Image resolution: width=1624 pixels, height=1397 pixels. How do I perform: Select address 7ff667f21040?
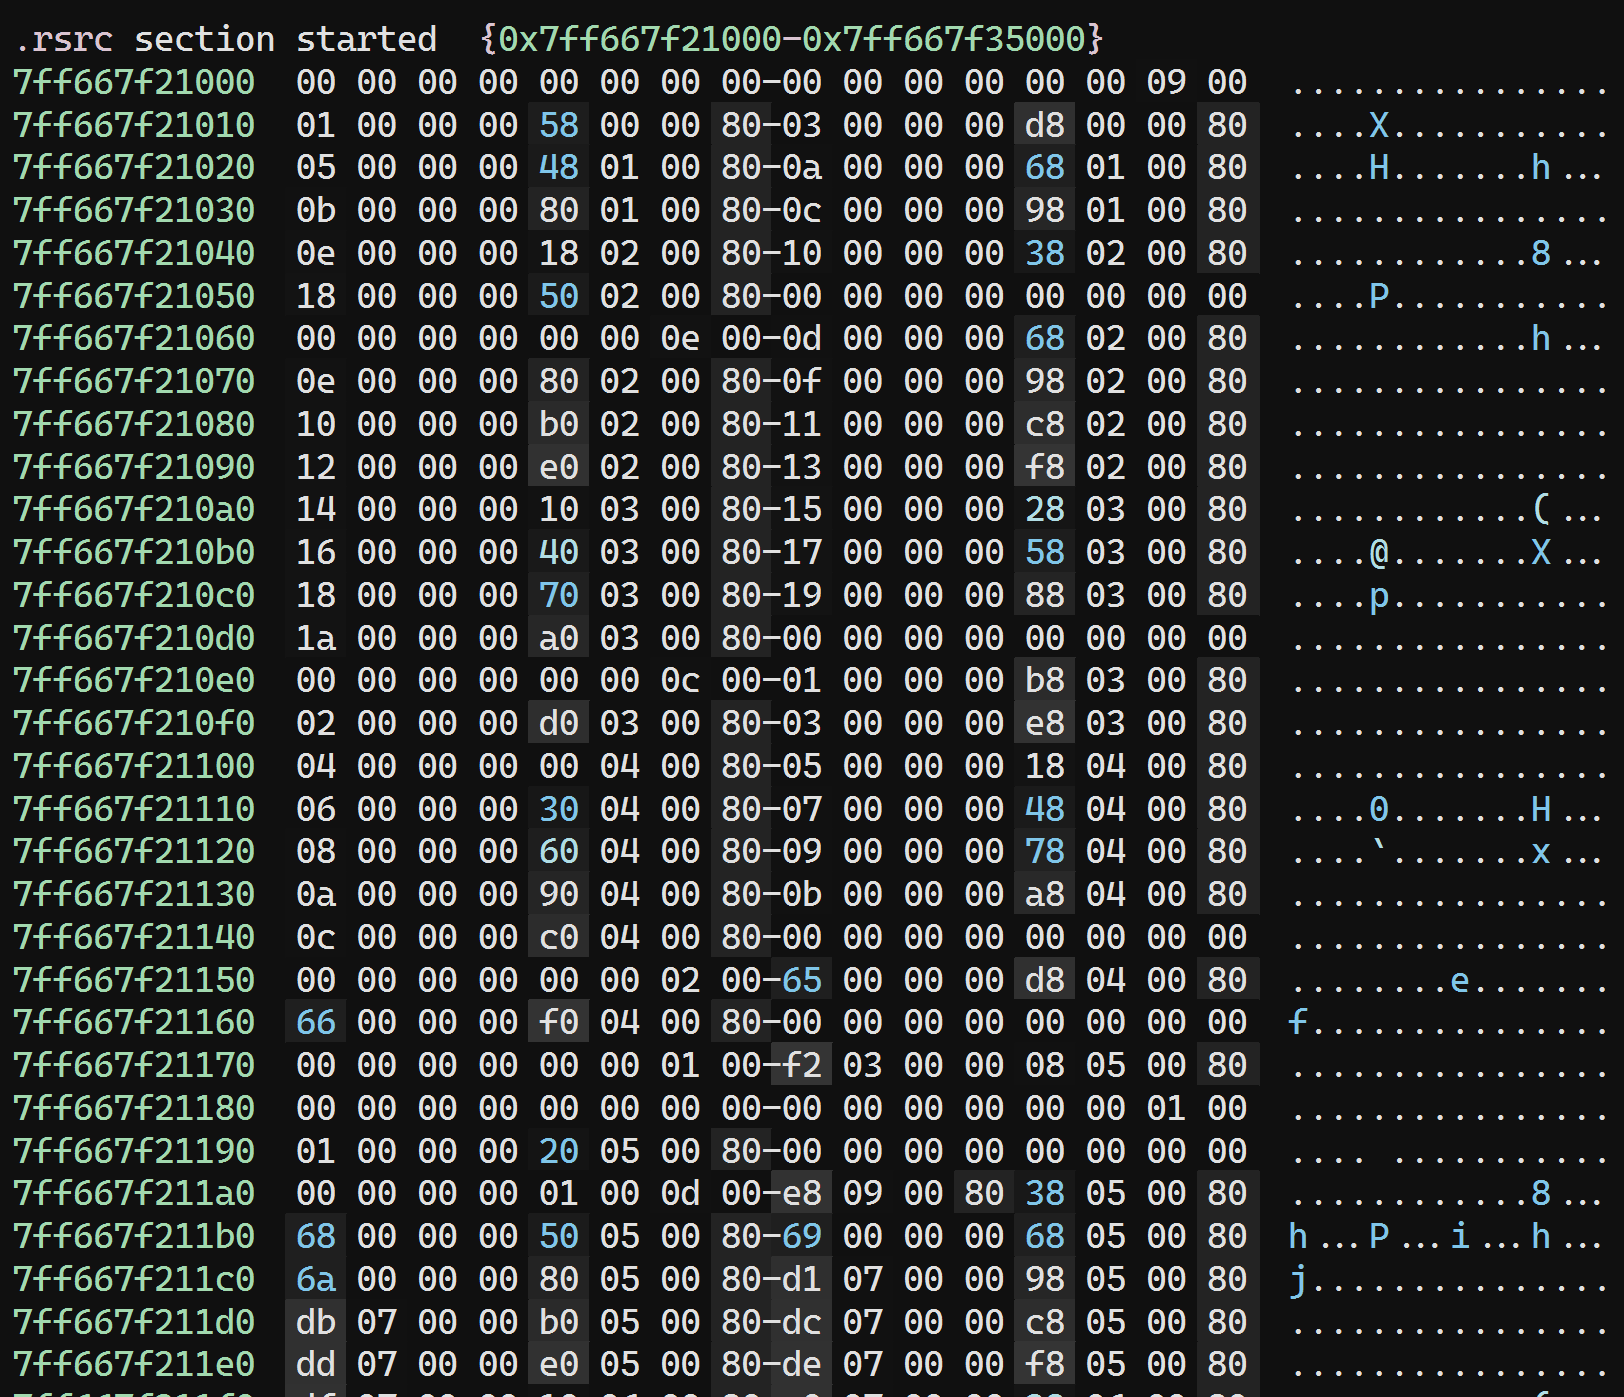pyautogui.click(x=134, y=253)
